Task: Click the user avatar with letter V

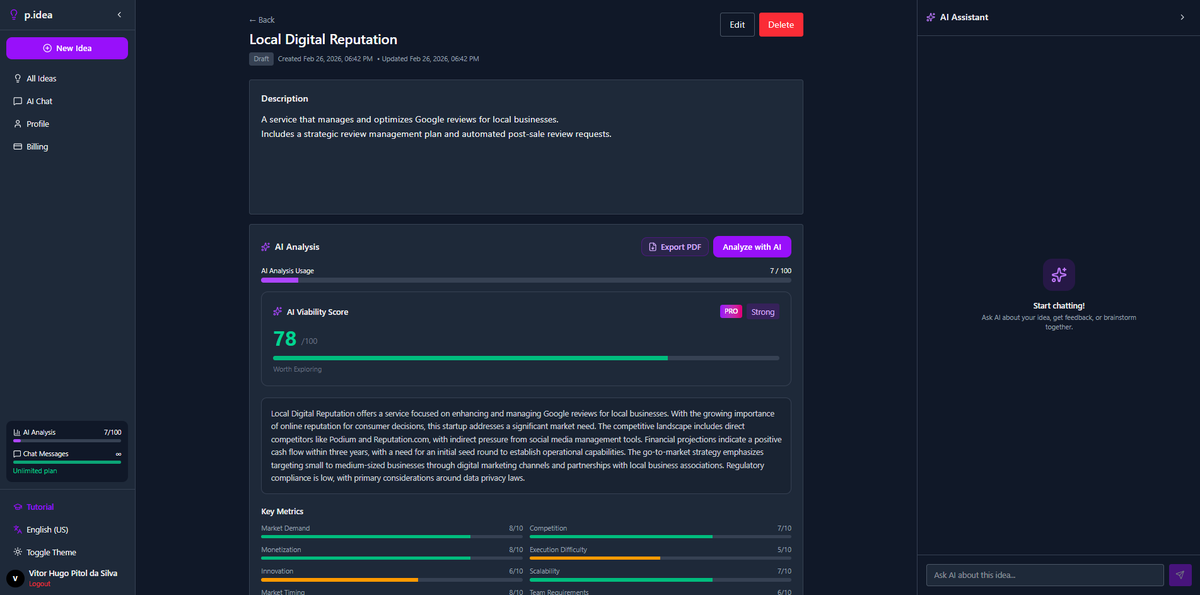Action: [15, 578]
